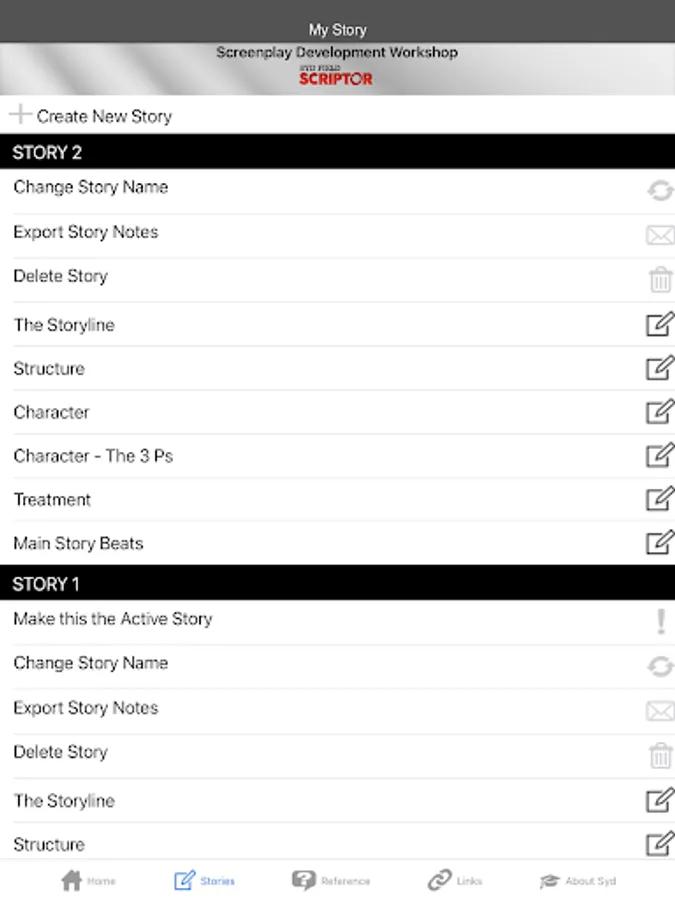Tap the plus icon beside Create New Story
Image resolution: width=675 pixels, height=900 pixels.
coord(20,114)
